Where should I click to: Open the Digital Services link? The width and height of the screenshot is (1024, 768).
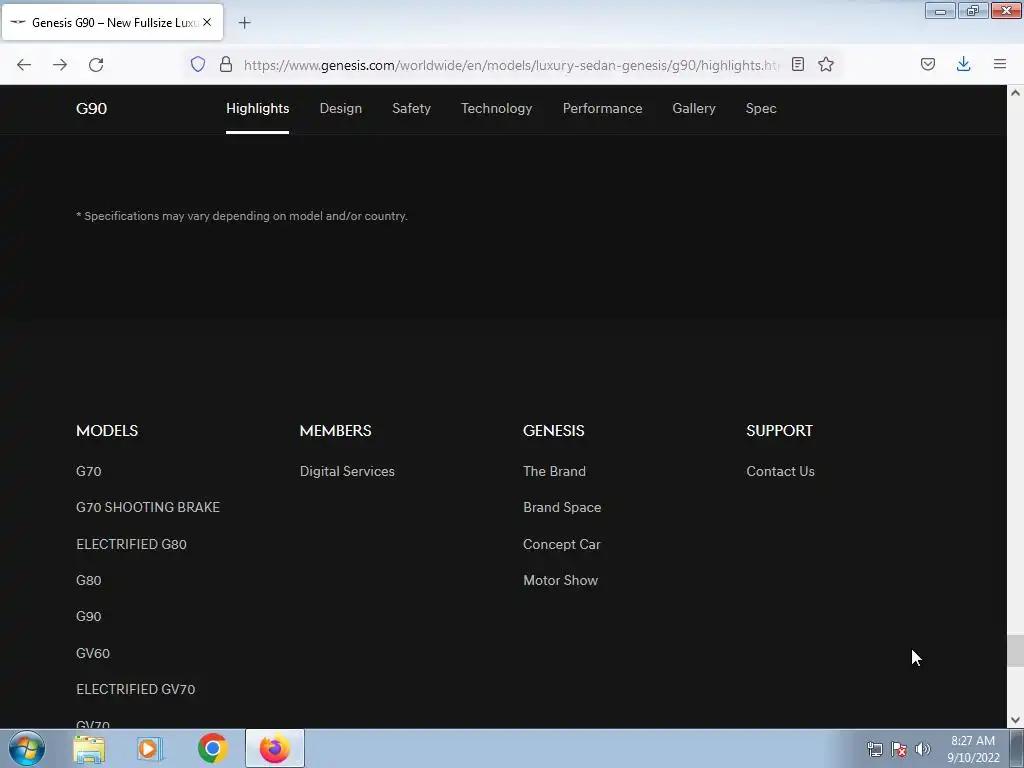(x=347, y=471)
